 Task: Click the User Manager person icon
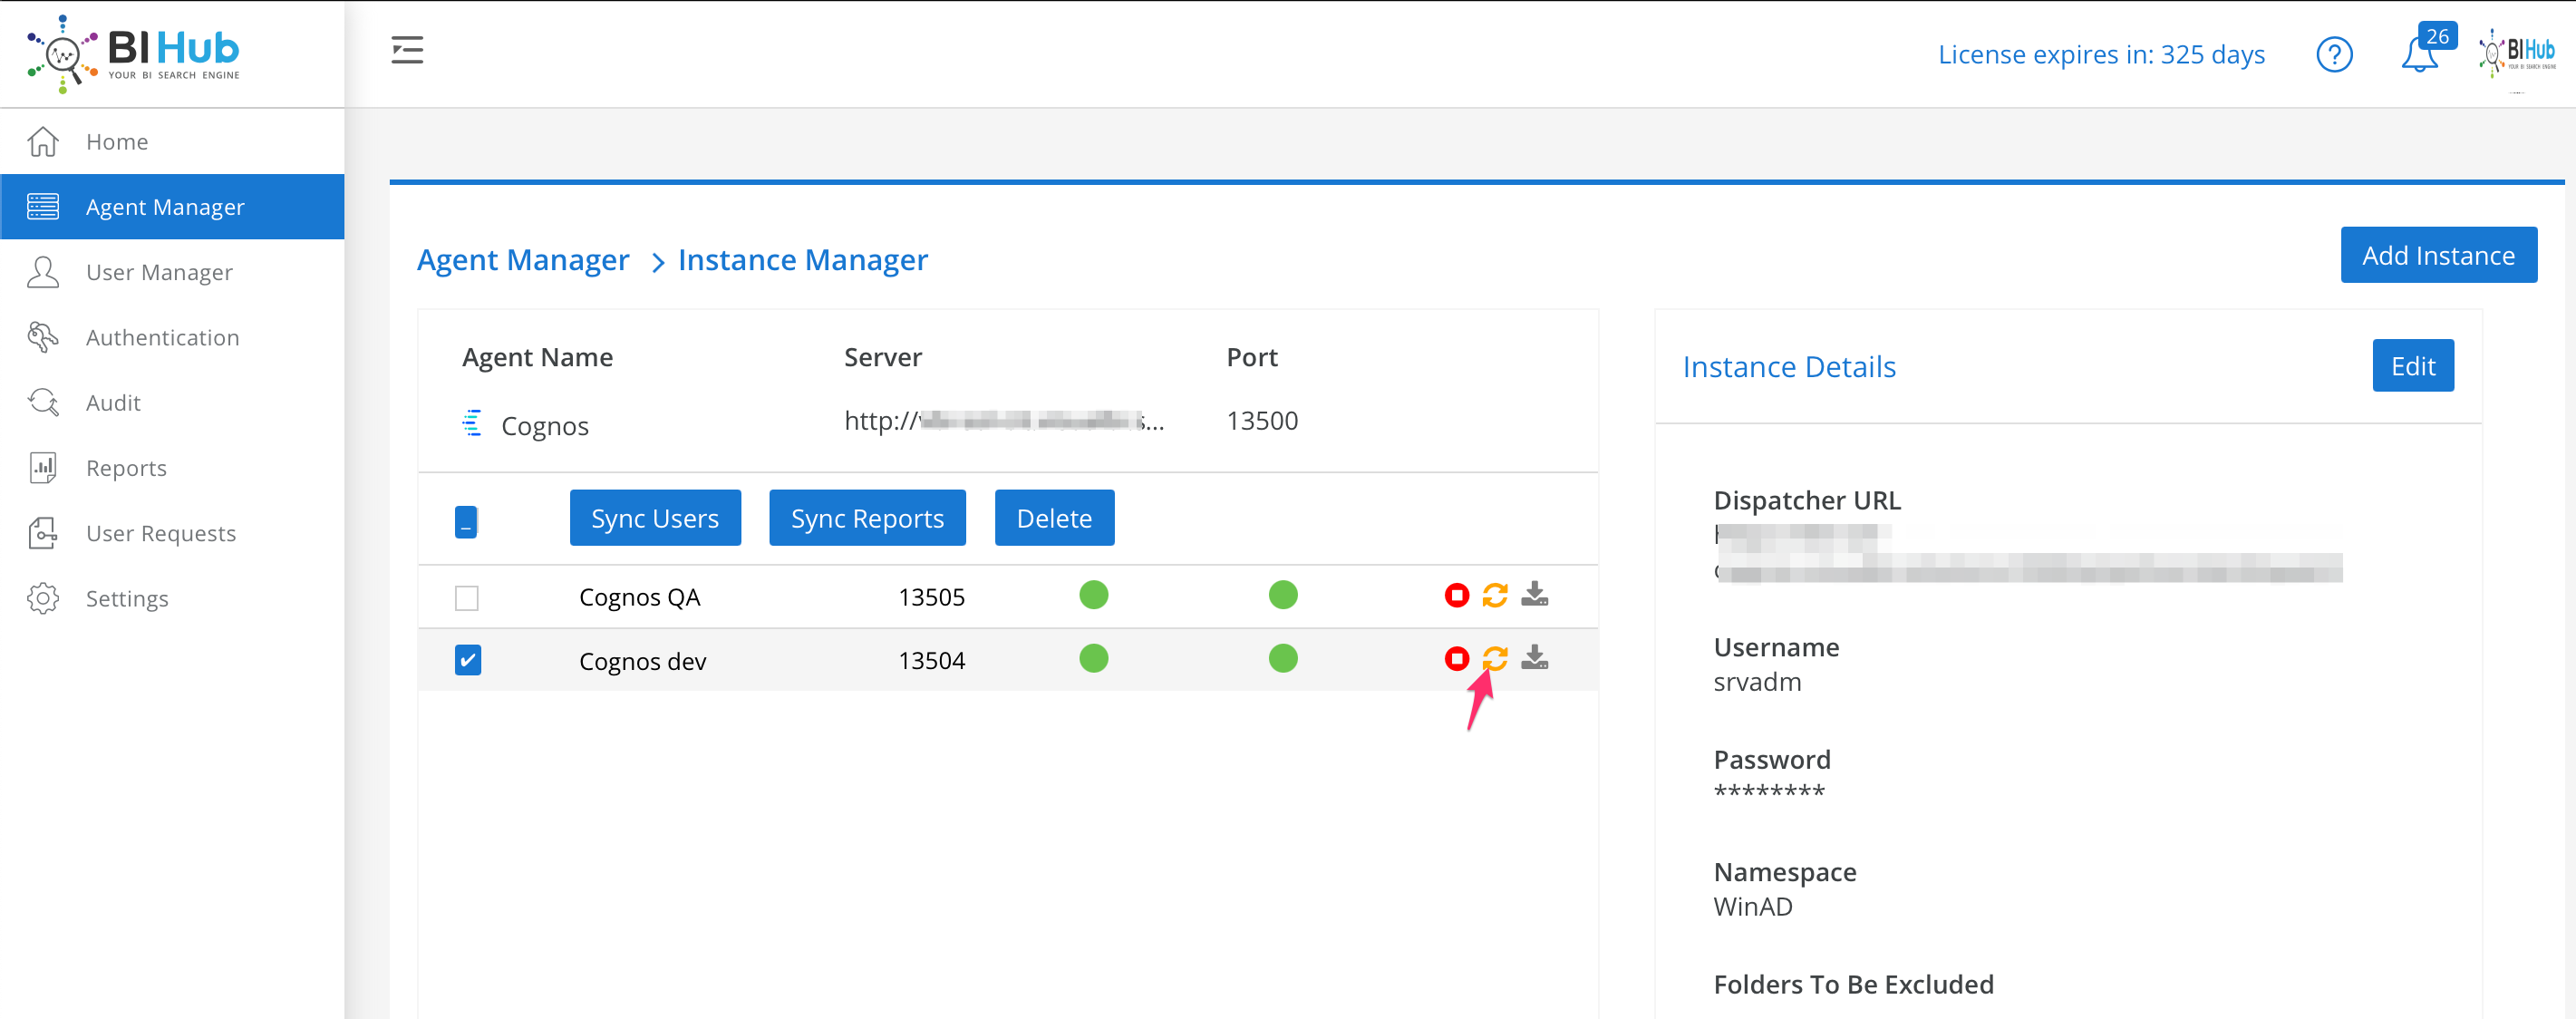[x=43, y=272]
